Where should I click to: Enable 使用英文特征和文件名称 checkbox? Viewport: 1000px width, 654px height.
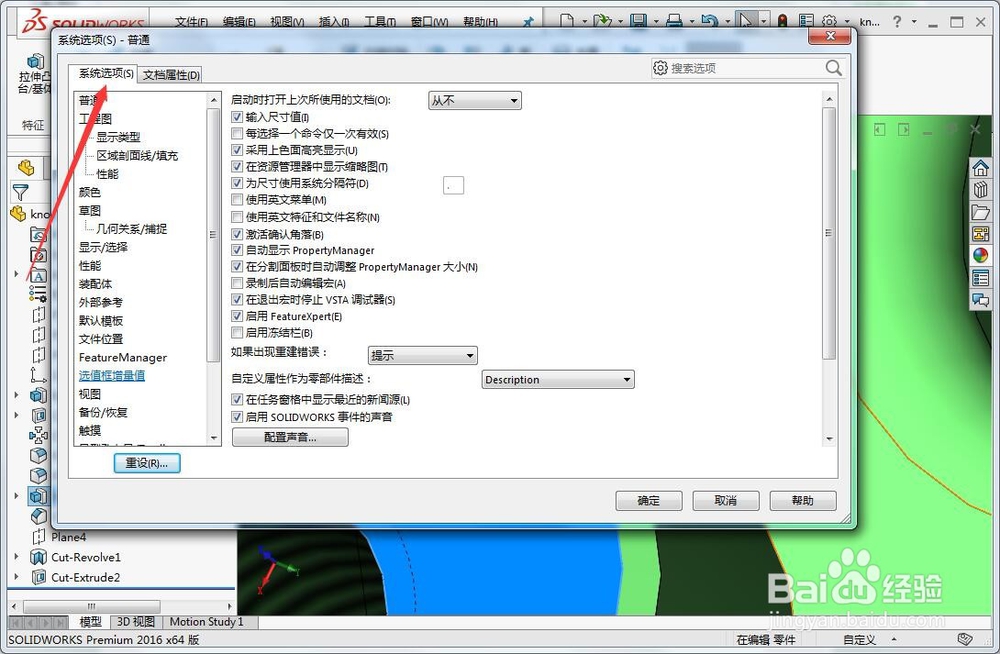pyautogui.click(x=237, y=217)
